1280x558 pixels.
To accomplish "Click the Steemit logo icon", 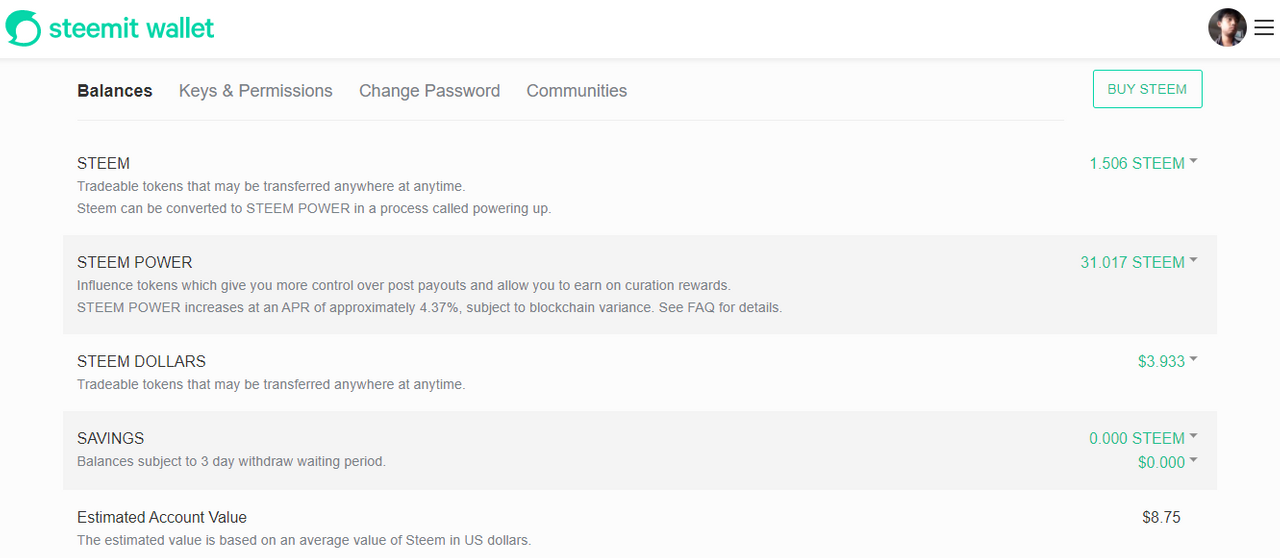I will [x=23, y=28].
